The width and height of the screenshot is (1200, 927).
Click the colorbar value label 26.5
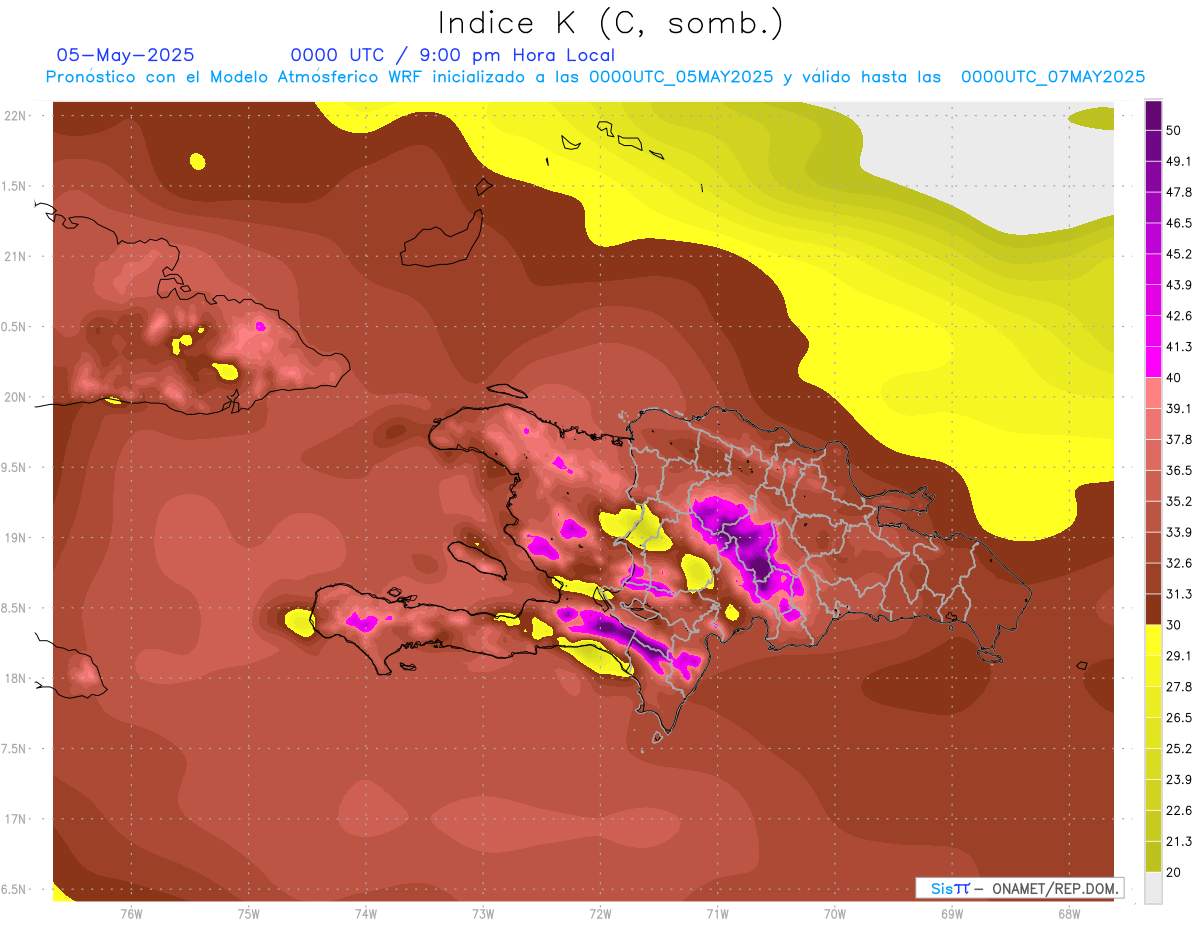pos(1179,718)
